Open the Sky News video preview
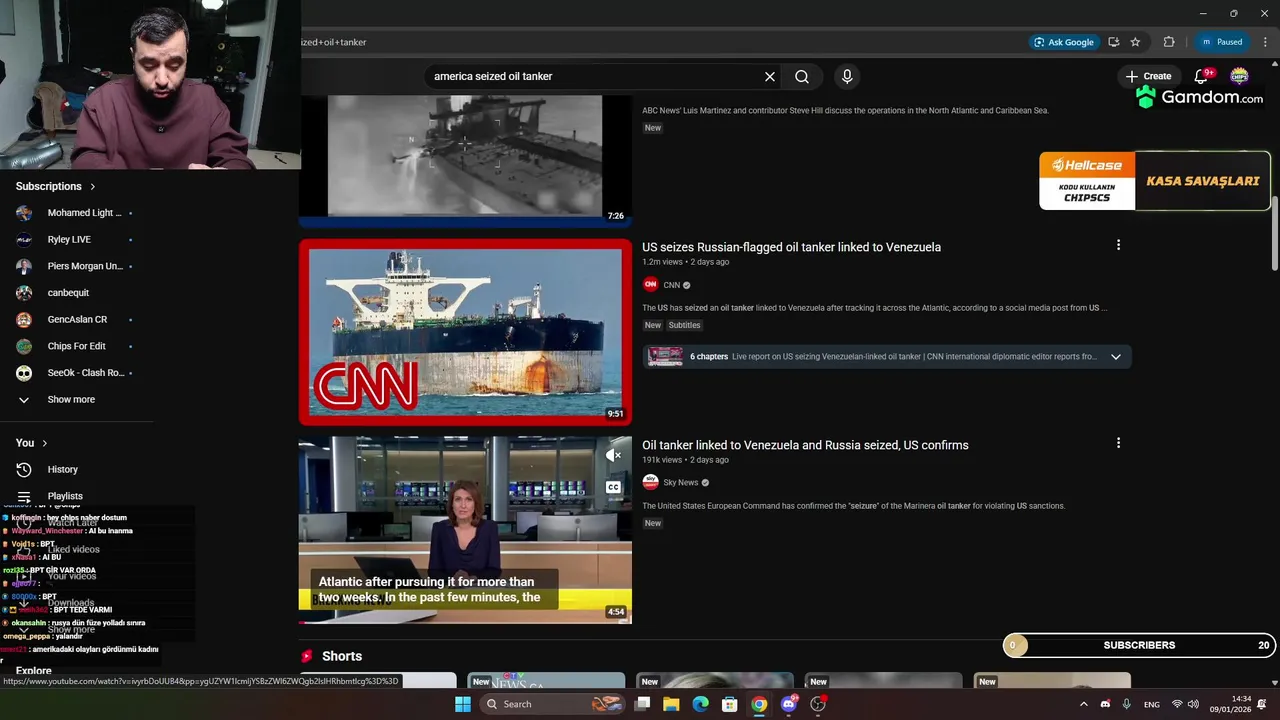This screenshot has width=1280, height=720. coord(465,529)
